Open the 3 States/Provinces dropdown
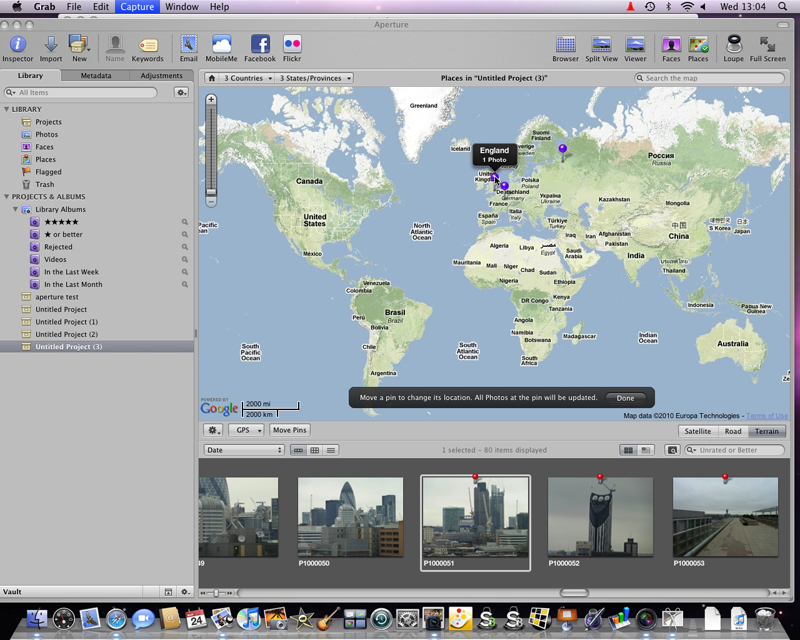Image resolution: width=800 pixels, height=640 pixels. pyautogui.click(x=314, y=78)
